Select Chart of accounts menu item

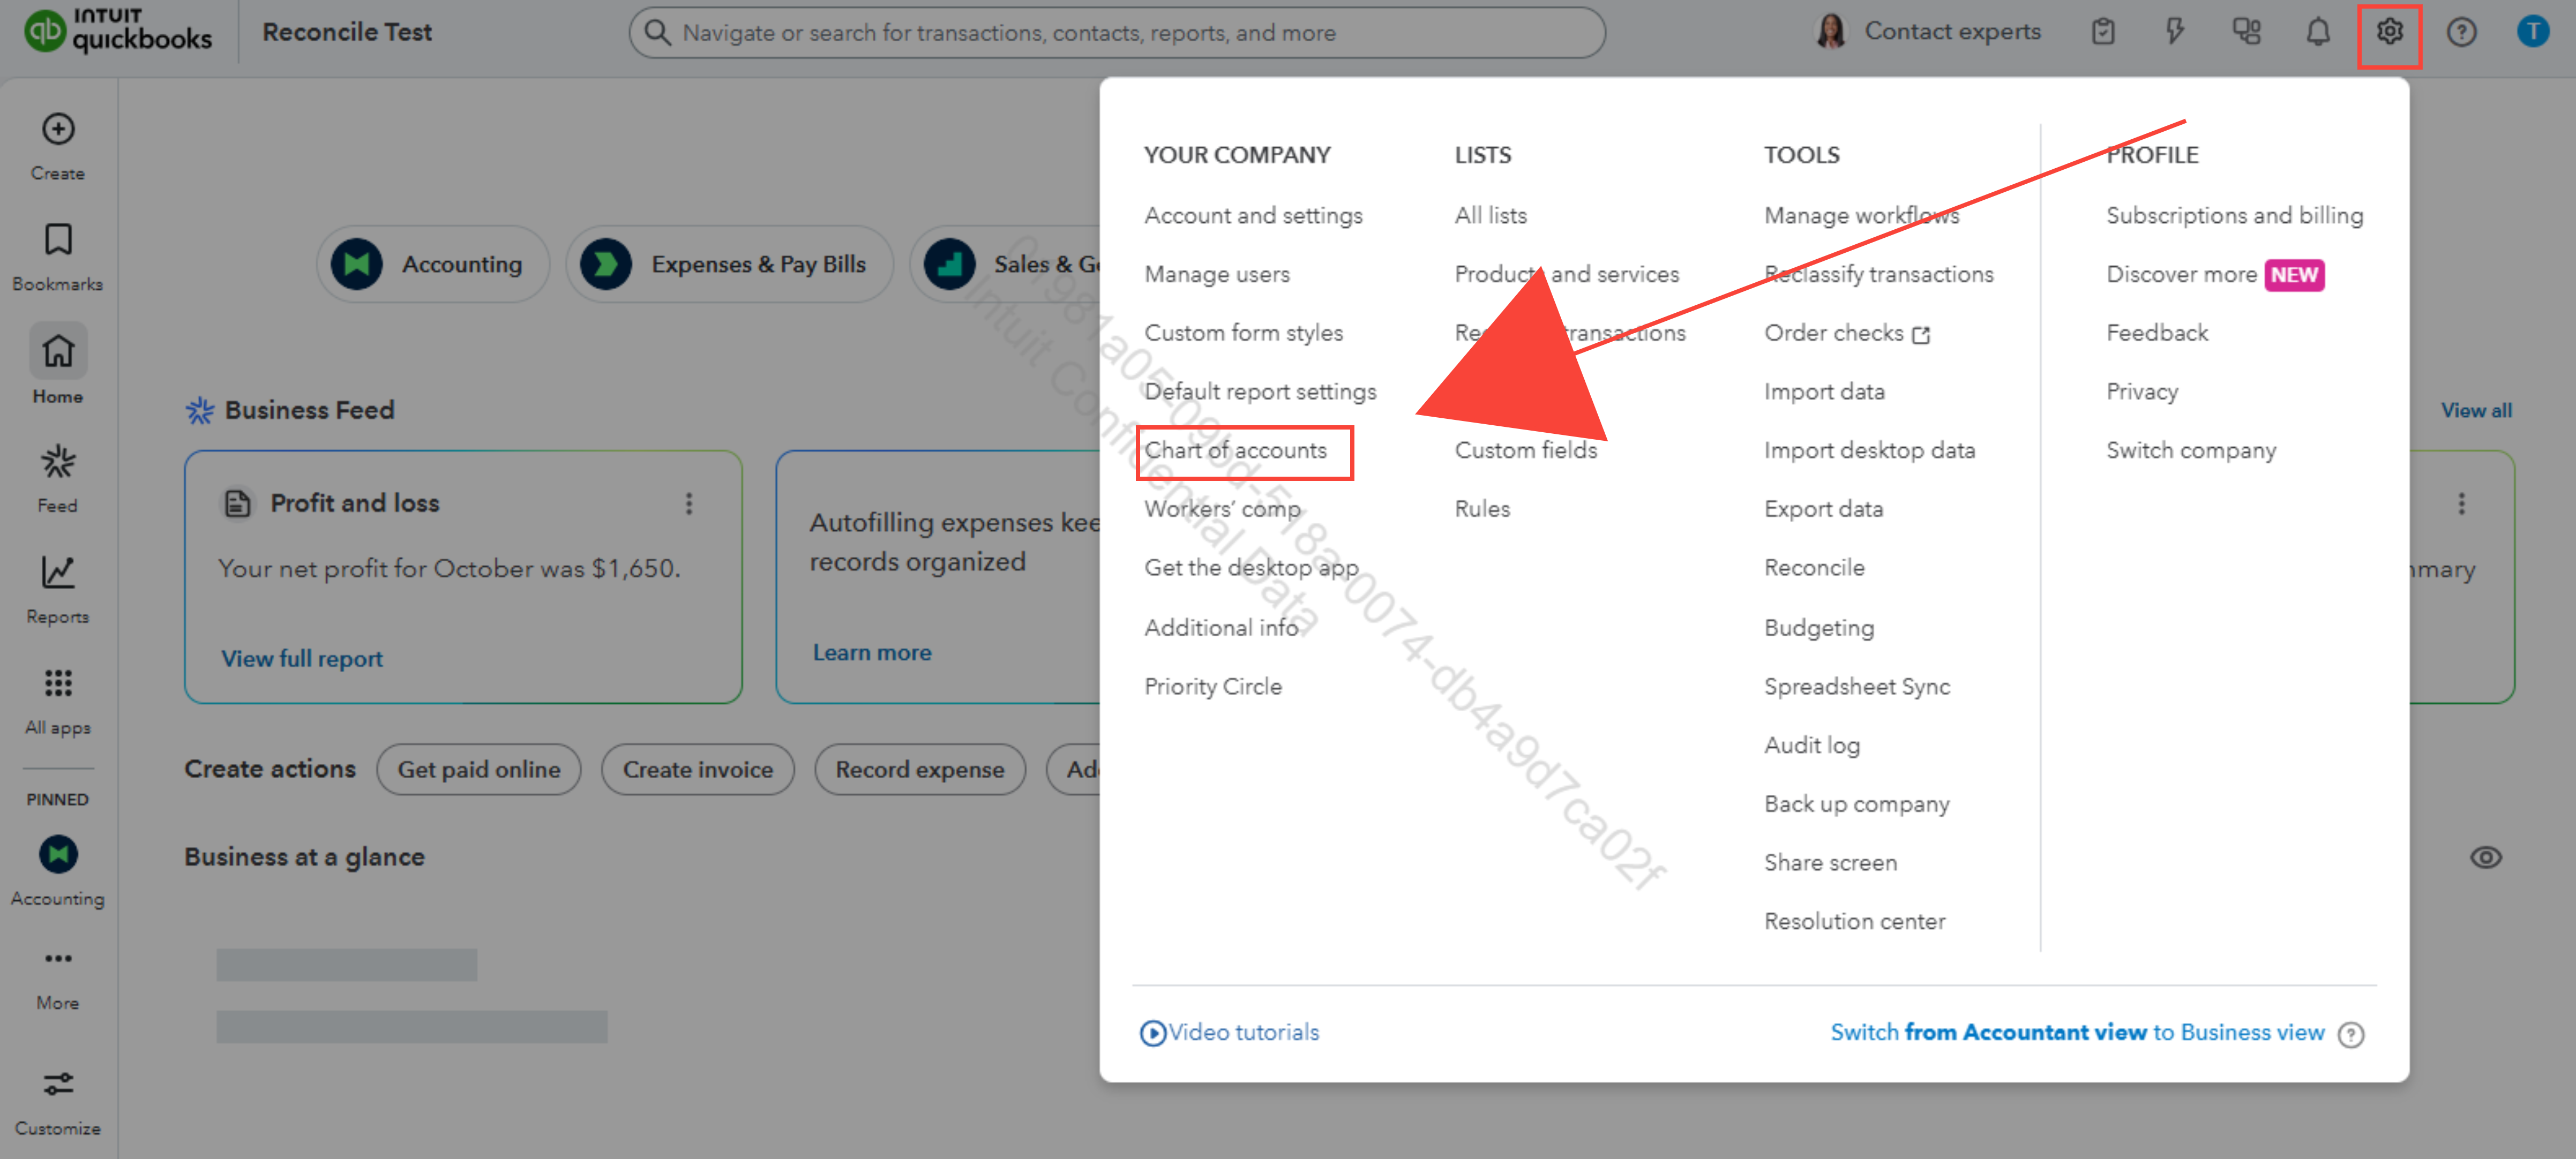1235,451
